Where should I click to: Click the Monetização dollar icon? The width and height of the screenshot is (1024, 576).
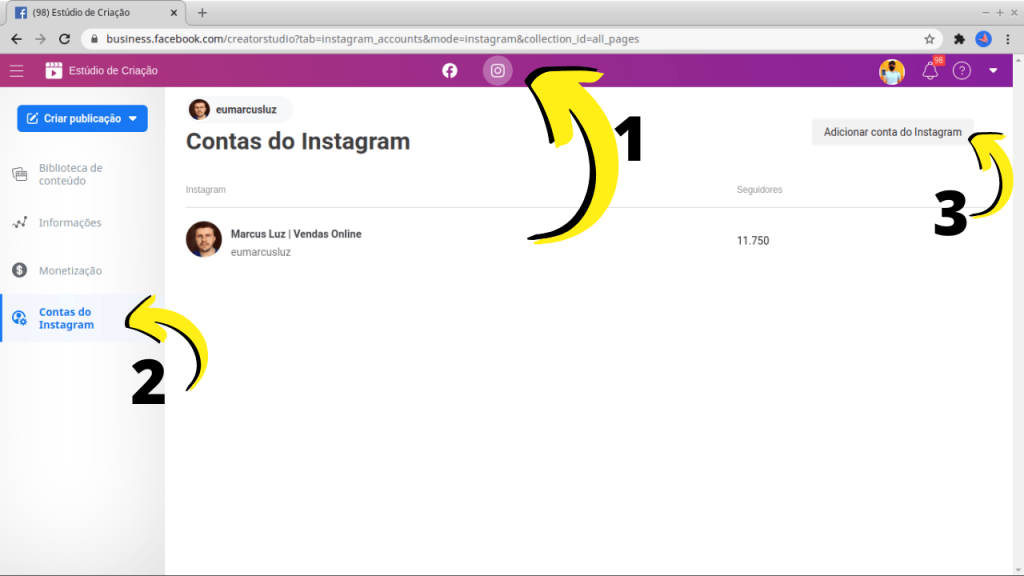tap(20, 270)
